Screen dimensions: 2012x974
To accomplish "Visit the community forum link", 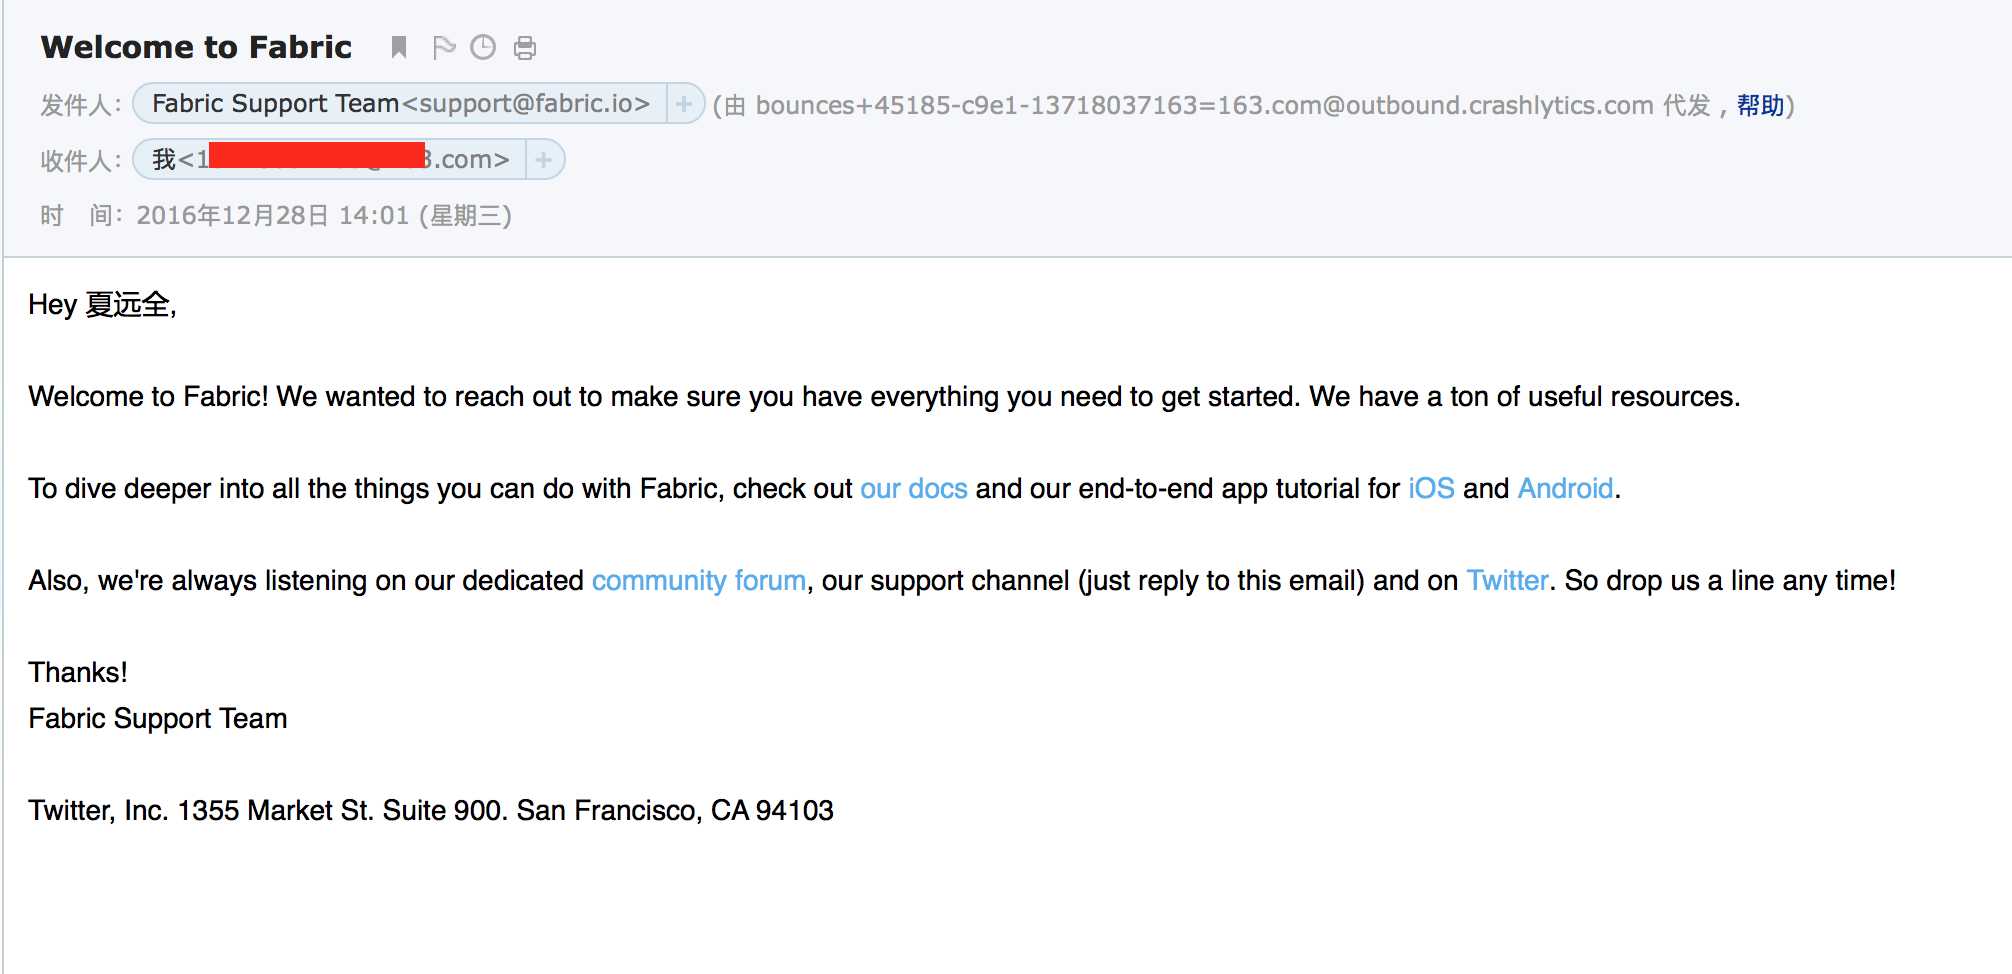I will click(x=699, y=580).
